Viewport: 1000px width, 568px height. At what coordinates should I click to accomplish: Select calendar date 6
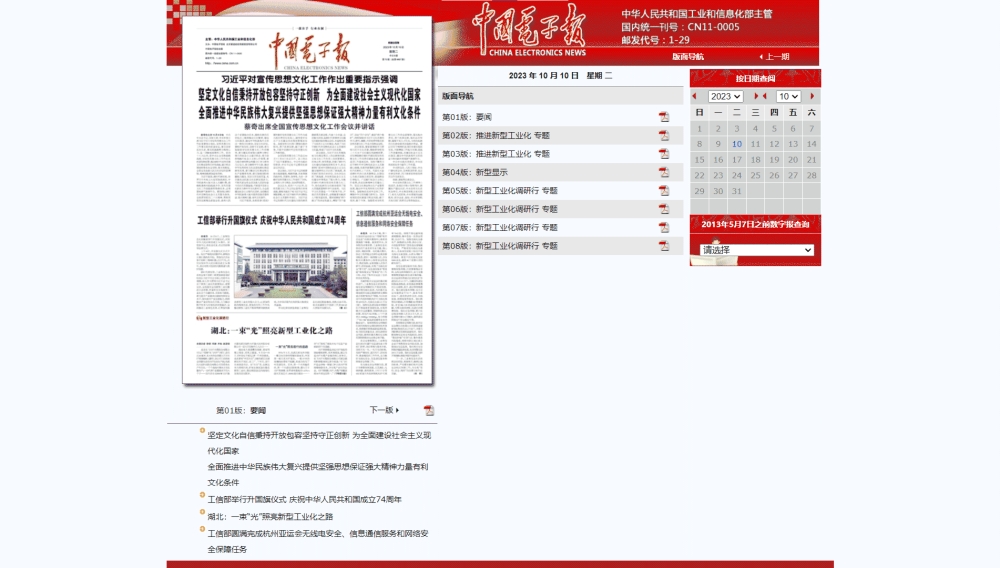(x=793, y=128)
